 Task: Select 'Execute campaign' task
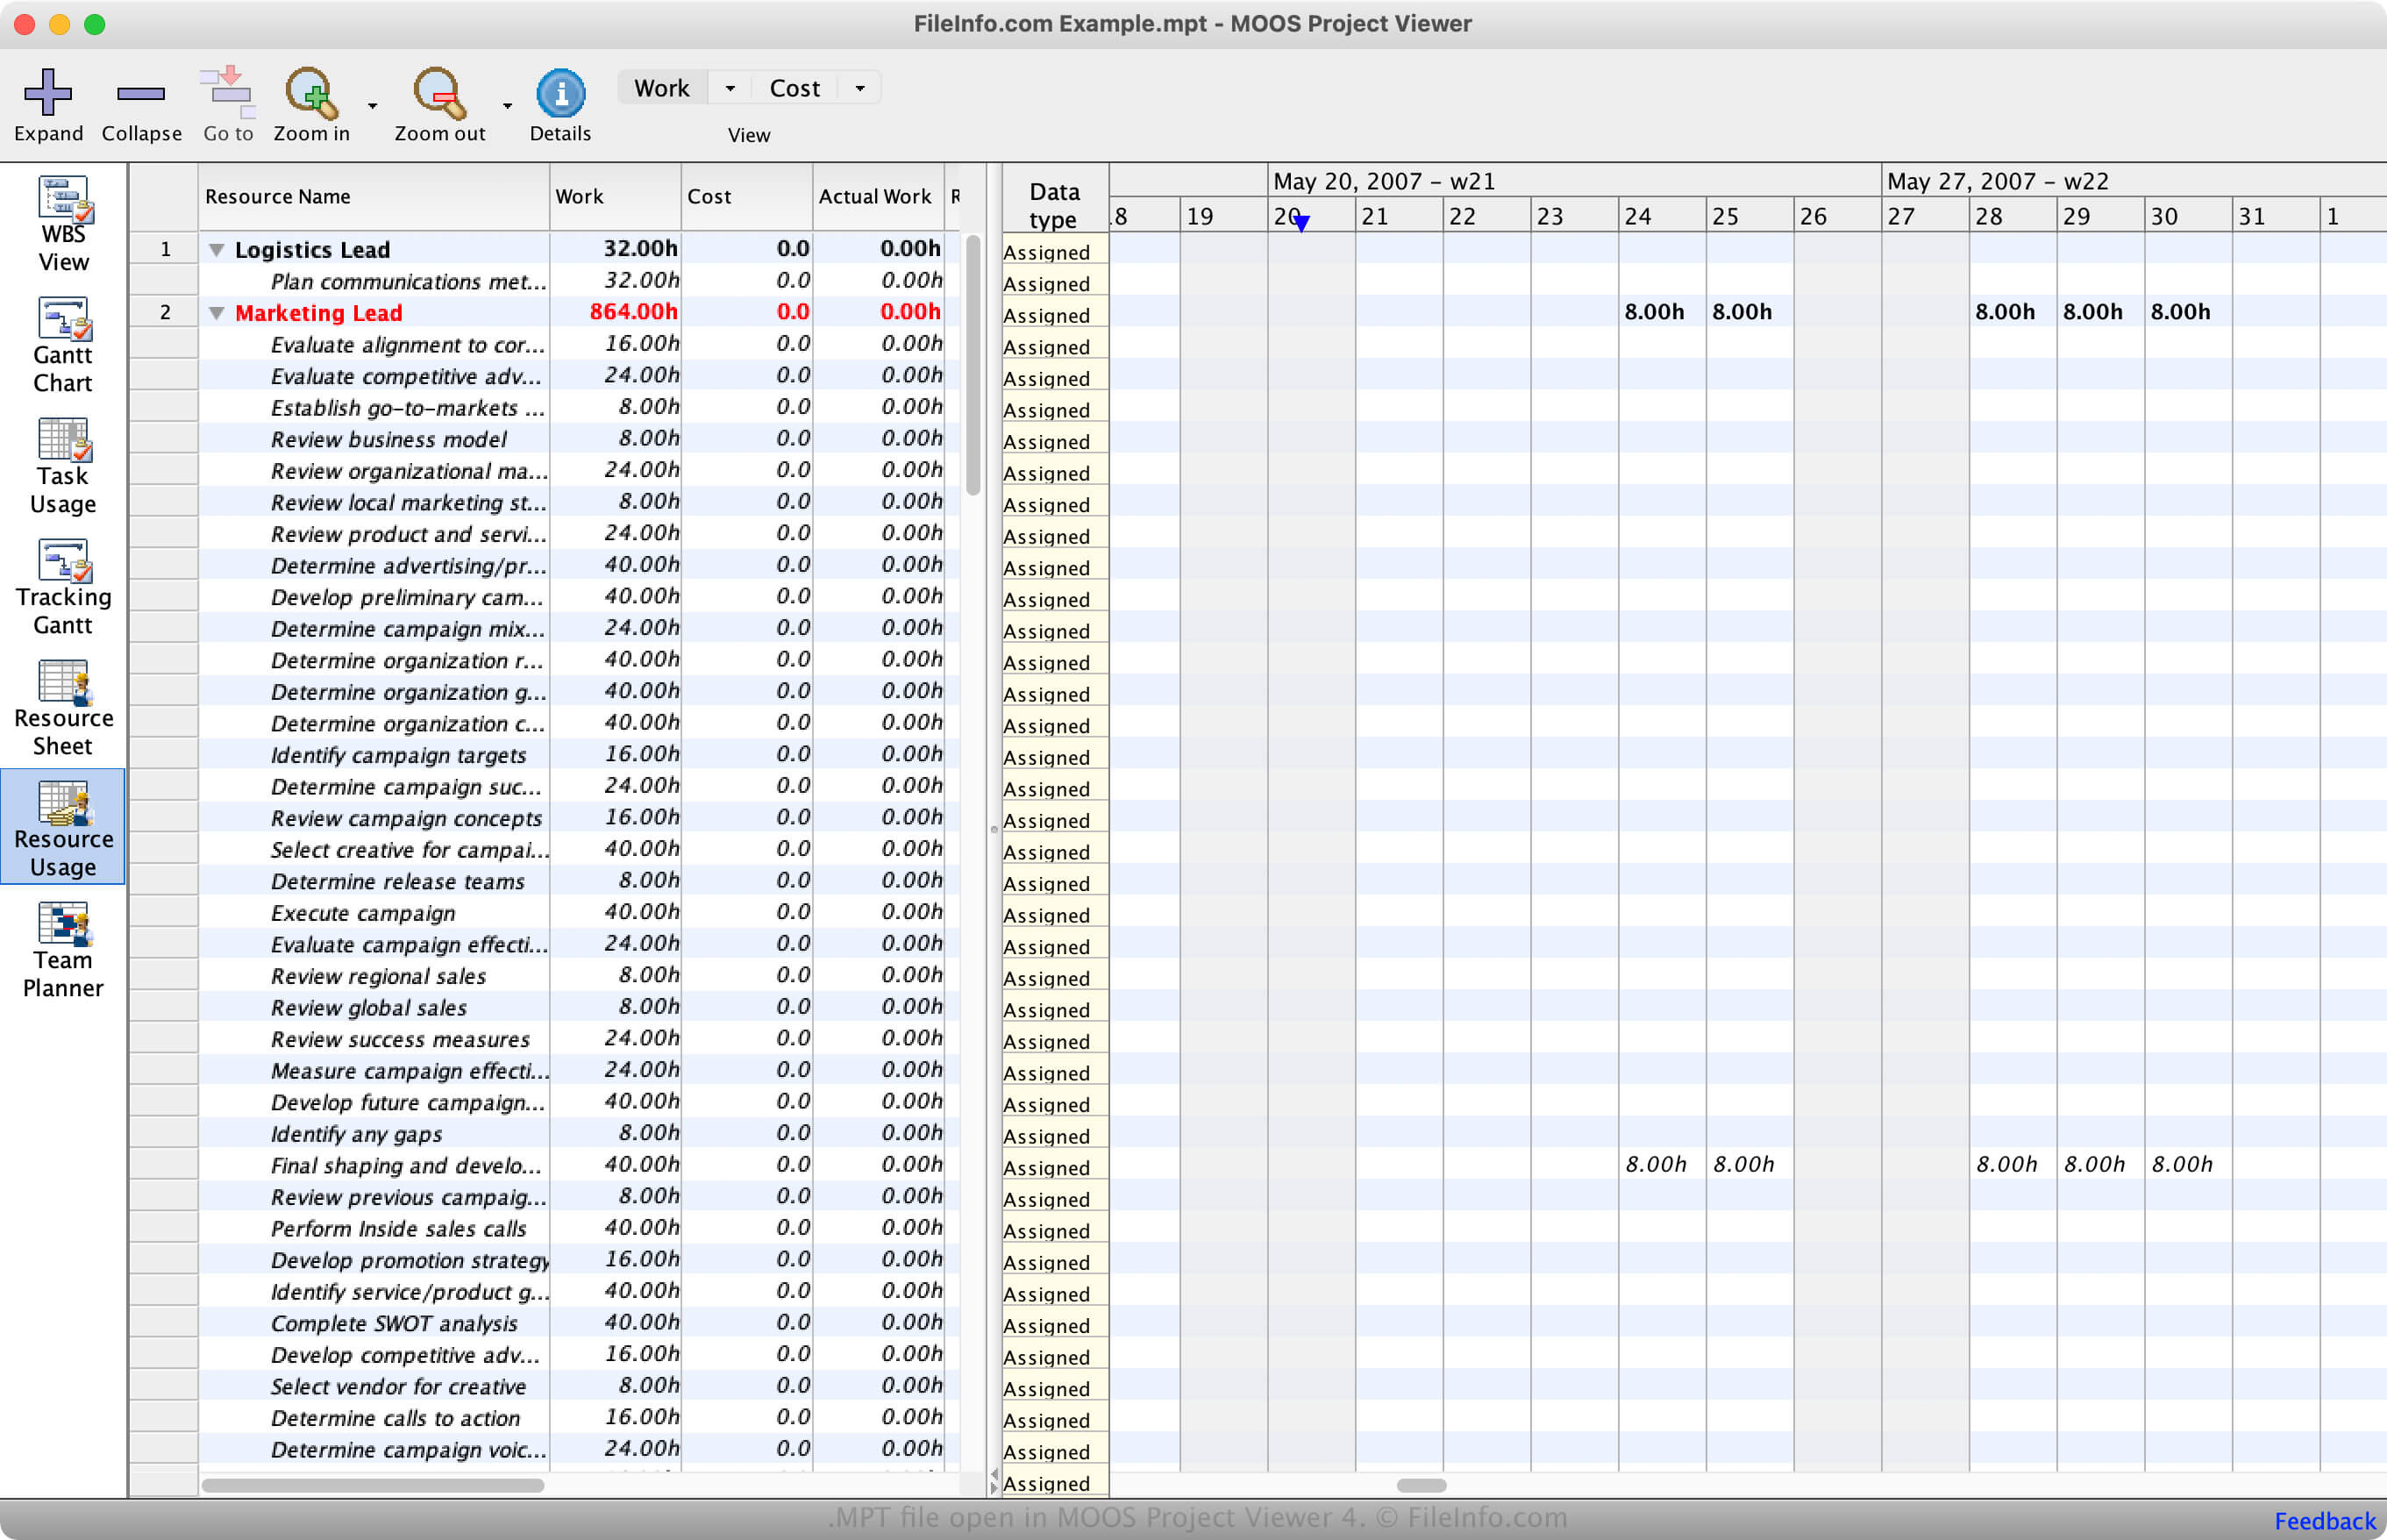pyautogui.click(x=362, y=913)
